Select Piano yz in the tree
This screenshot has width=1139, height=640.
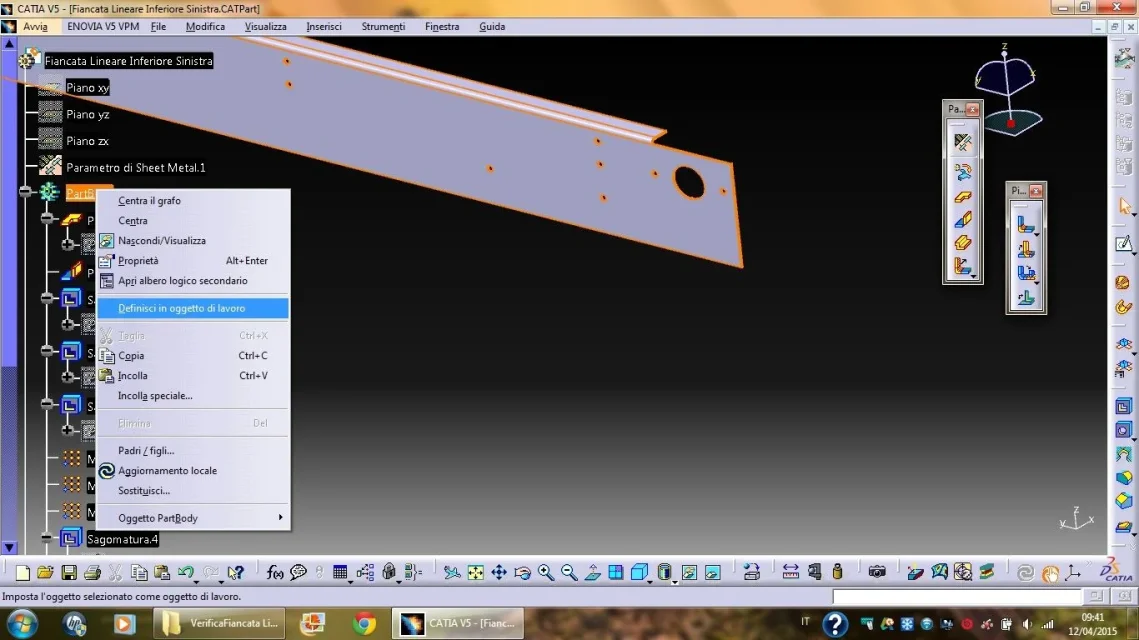pyautogui.click(x=87, y=114)
